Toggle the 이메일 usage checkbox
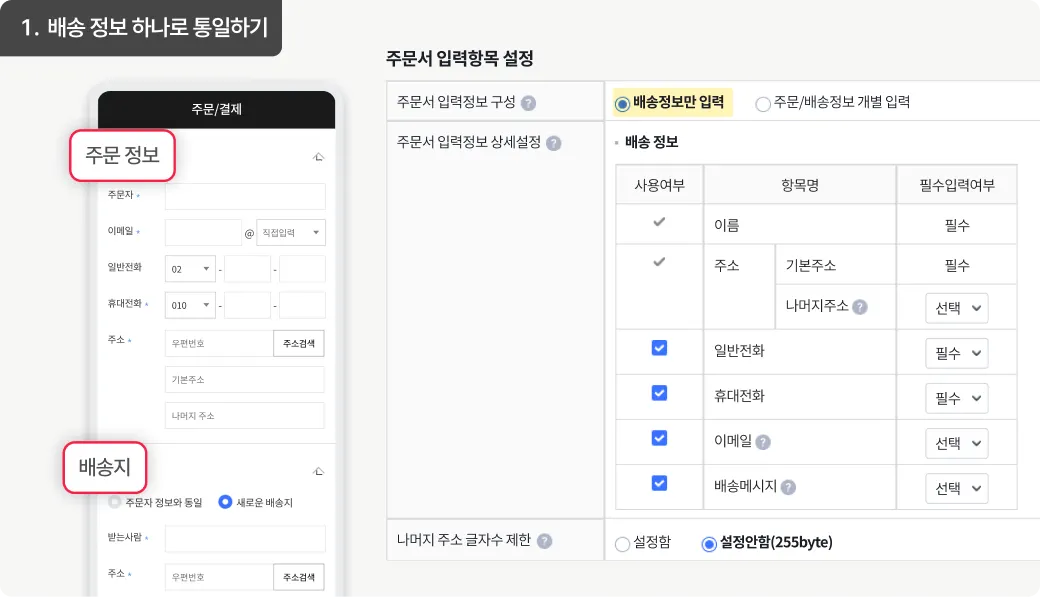Viewport: 1040px width, 597px height. [659, 438]
